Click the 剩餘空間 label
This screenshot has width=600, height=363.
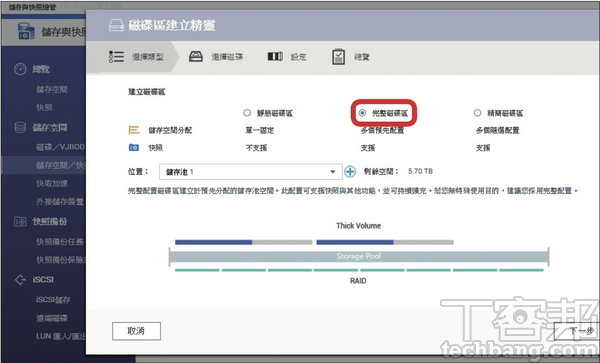point(381,171)
